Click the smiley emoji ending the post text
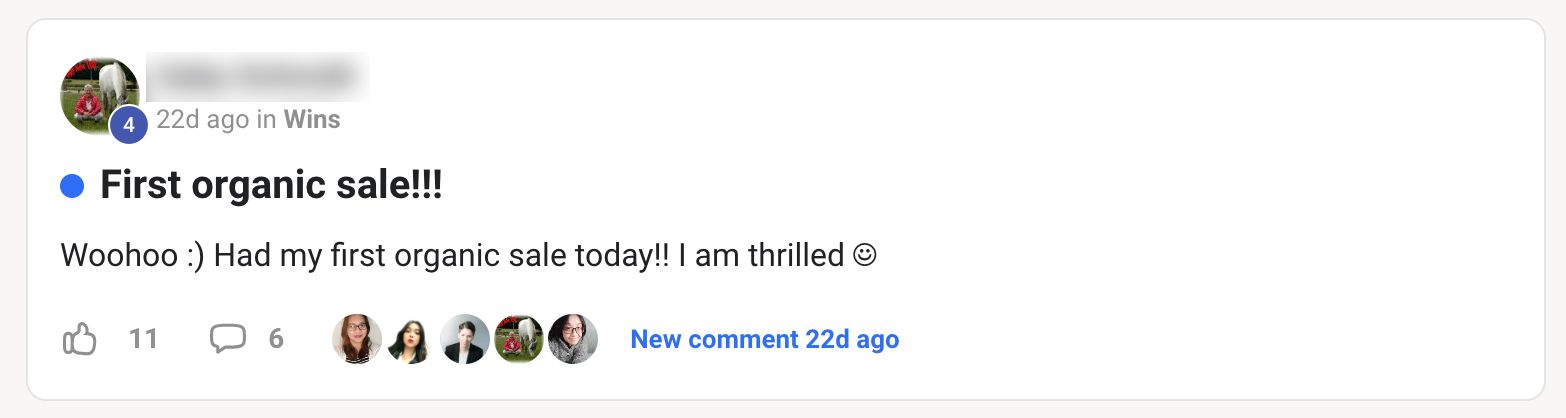 tap(865, 256)
